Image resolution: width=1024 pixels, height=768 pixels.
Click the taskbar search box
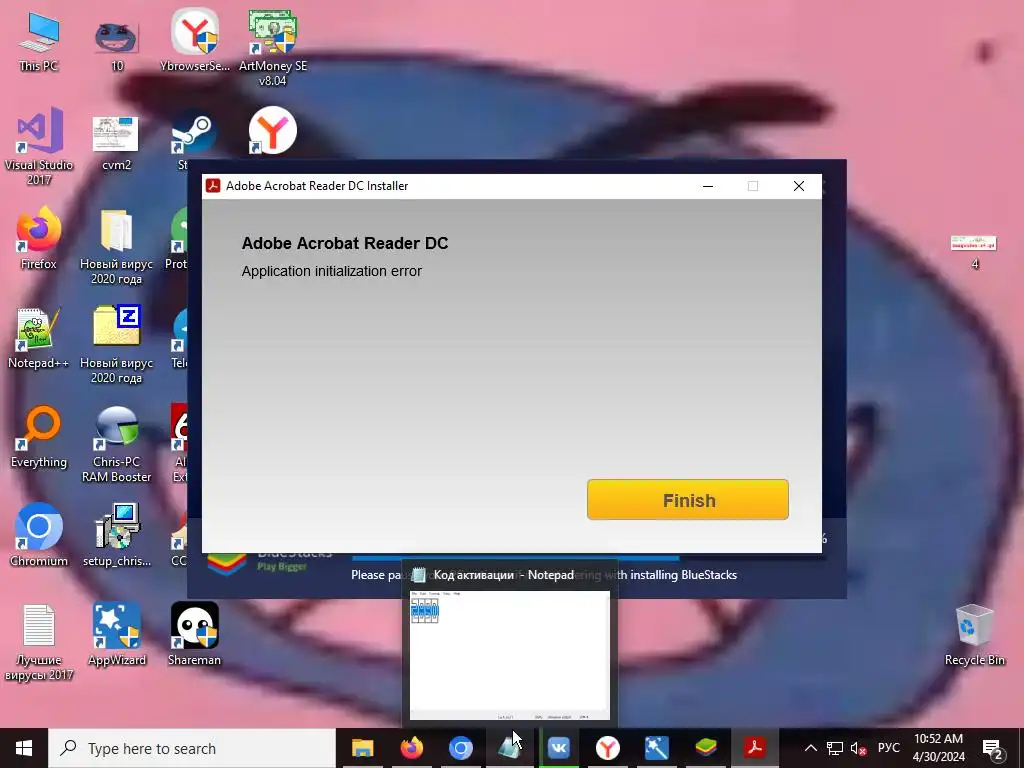tap(192, 748)
